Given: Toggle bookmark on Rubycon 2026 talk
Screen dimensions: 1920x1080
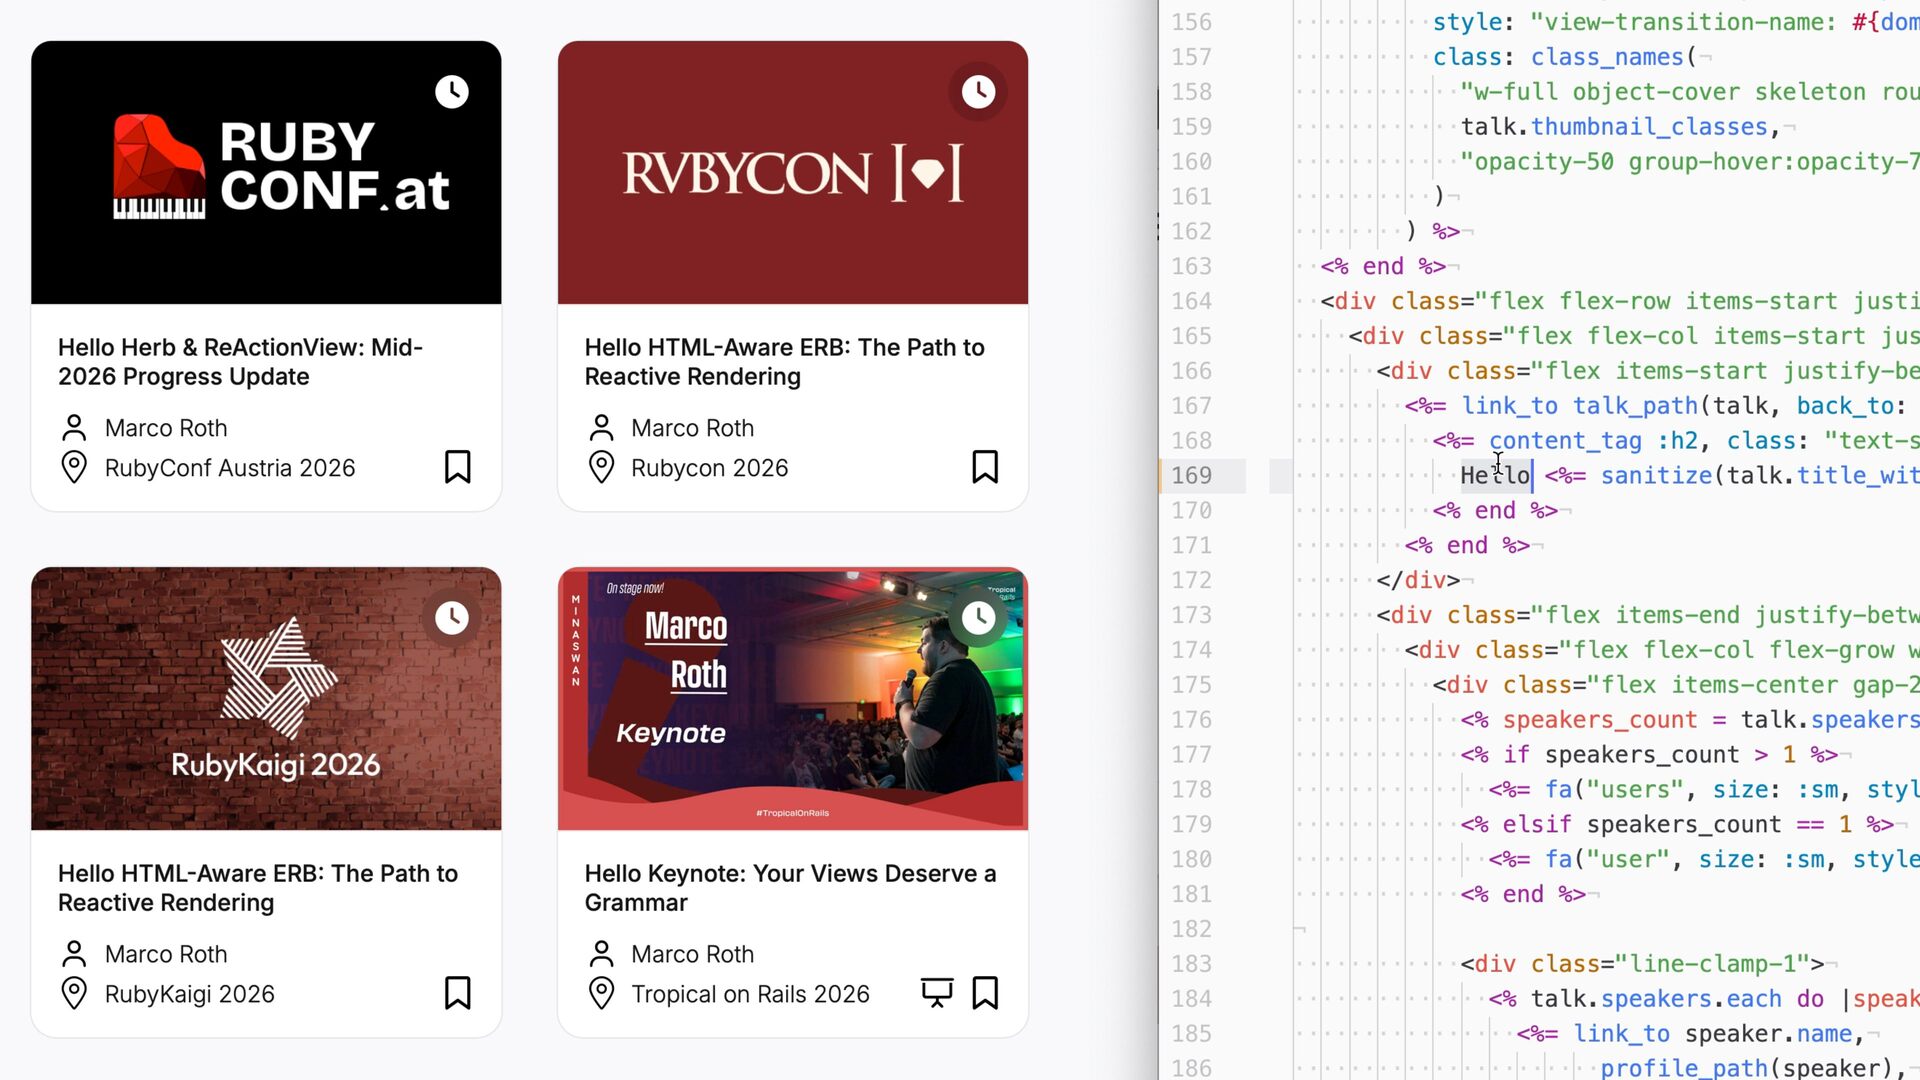Looking at the screenshot, I should click(x=985, y=467).
